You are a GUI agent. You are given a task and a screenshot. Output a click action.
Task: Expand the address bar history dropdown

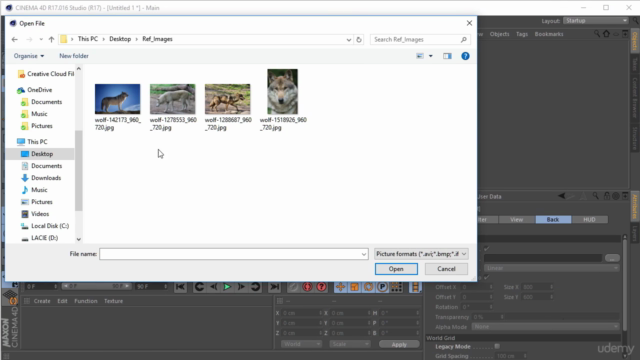pos(349,40)
